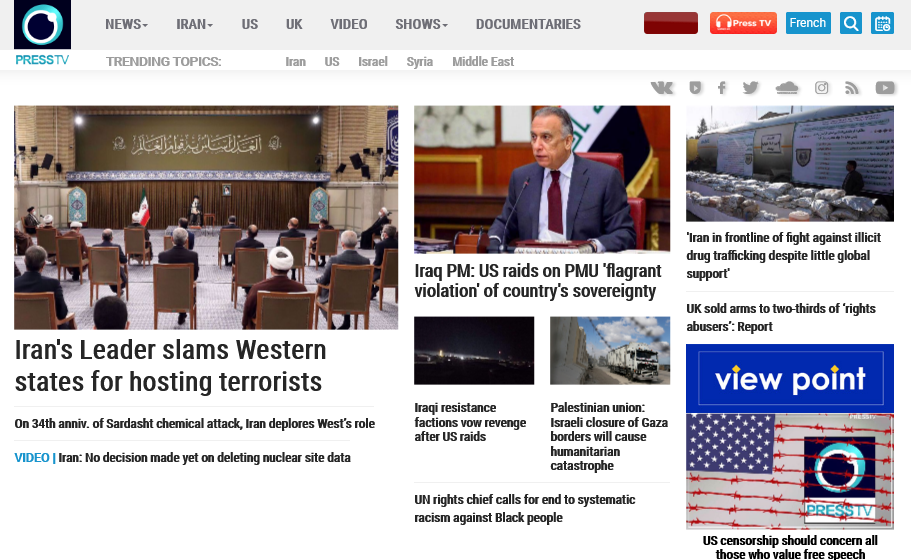911x560 pixels.
Task: Go to the UK section
Action: pyautogui.click(x=294, y=24)
